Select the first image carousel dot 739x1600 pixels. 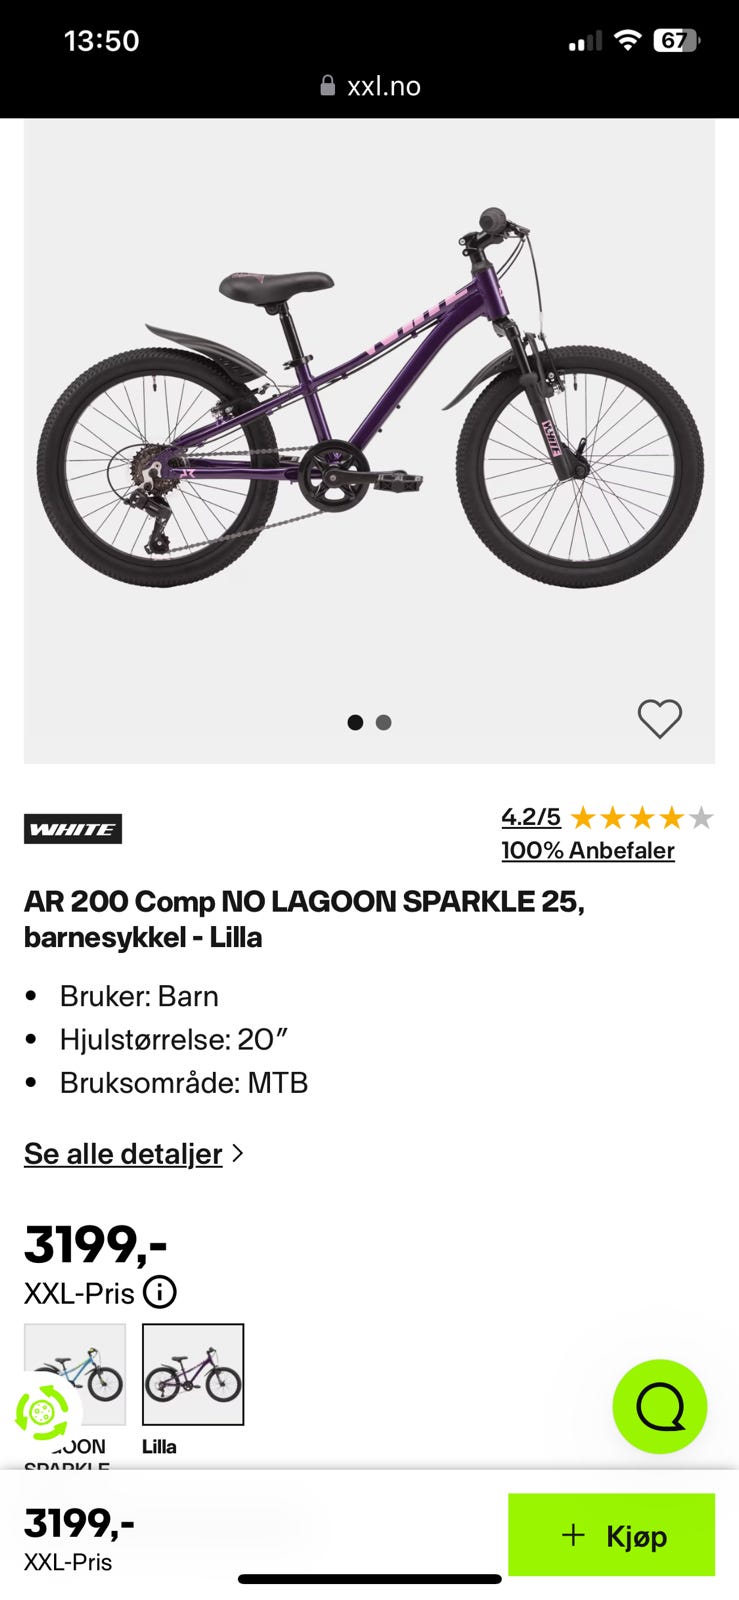[x=355, y=722]
